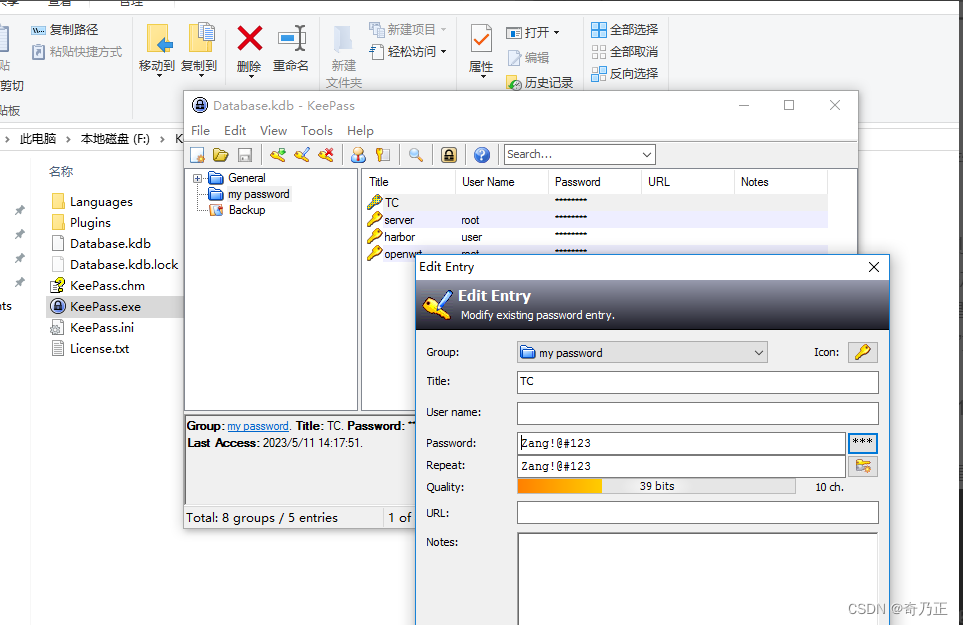Click the Select all icon in Explorer ribbon
Image resolution: width=963 pixels, height=625 pixels.
pyautogui.click(x=599, y=29)
